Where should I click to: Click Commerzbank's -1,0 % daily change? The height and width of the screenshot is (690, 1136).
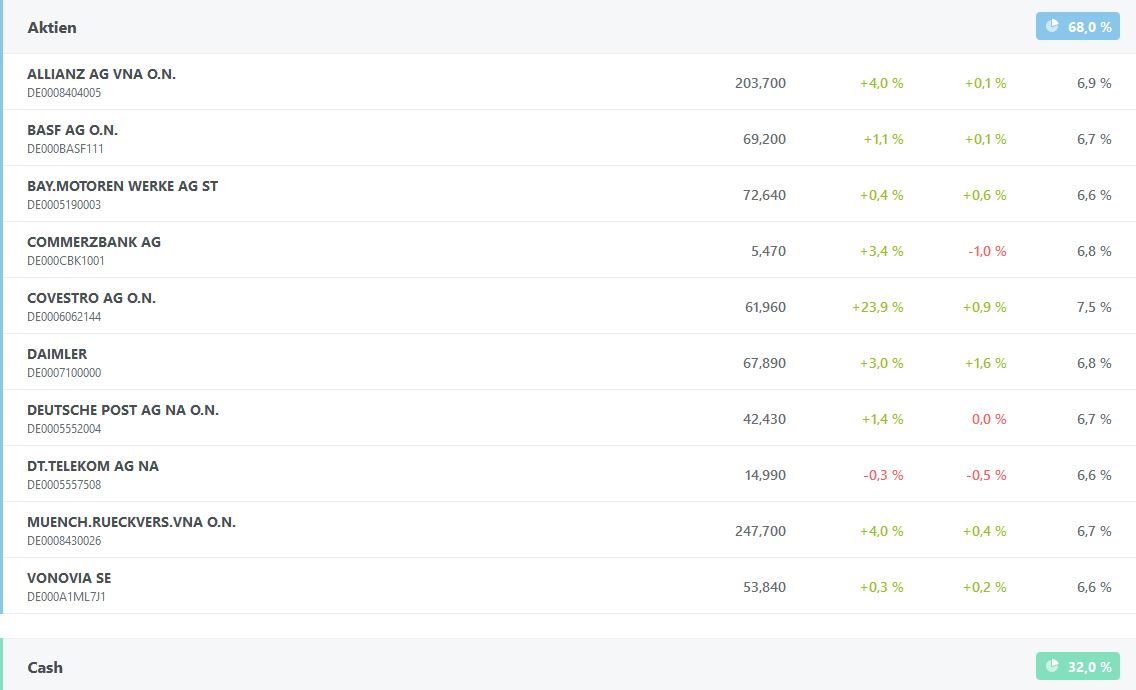coord(986,251)
